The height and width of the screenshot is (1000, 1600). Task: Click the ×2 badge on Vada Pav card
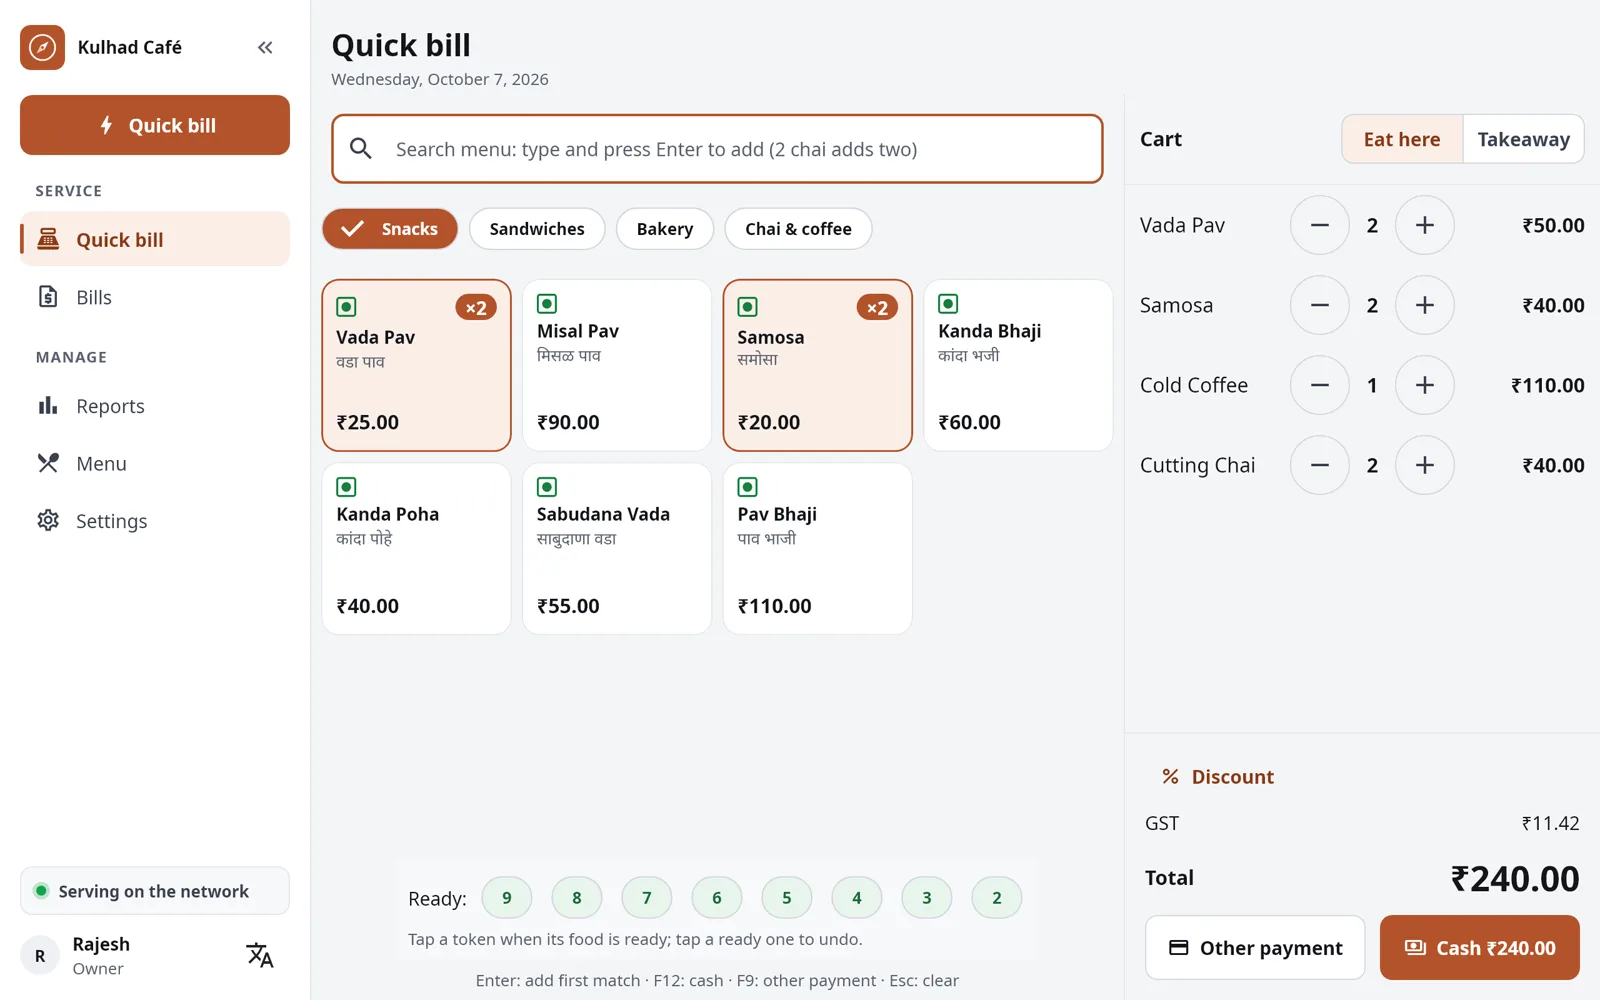click(x=476, y=308)
